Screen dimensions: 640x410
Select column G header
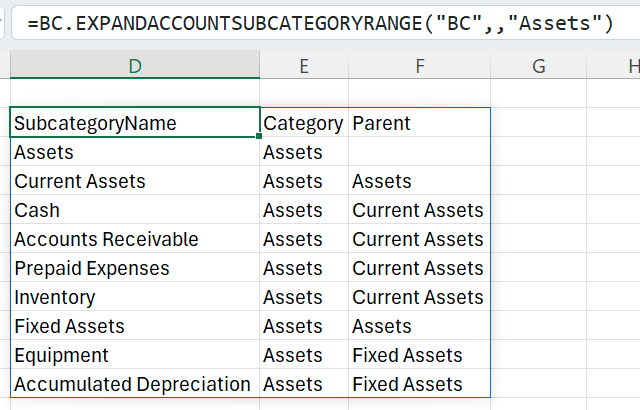click(x=538, y=66)
